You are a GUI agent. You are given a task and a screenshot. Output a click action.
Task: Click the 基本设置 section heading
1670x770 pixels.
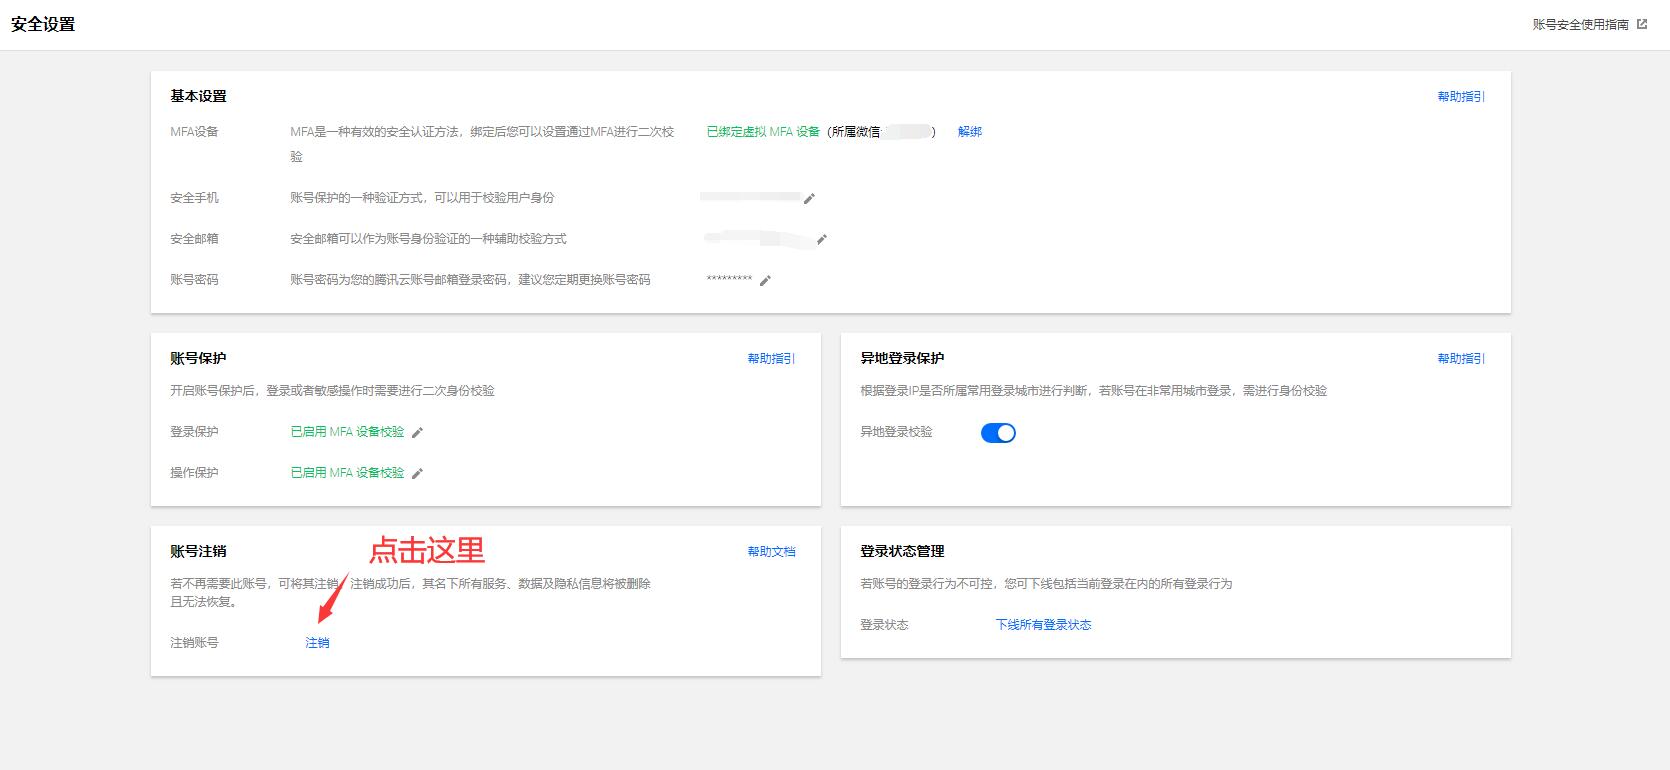coord(198,96)
